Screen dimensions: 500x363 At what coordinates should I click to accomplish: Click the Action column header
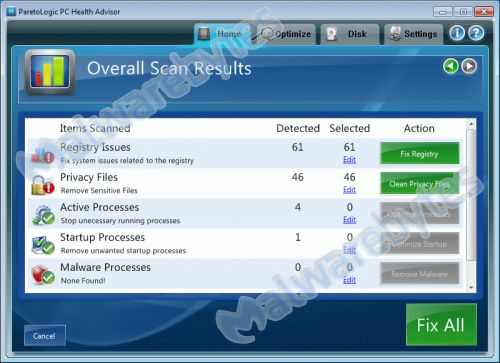pyautogui.click(x=419, y=128)
